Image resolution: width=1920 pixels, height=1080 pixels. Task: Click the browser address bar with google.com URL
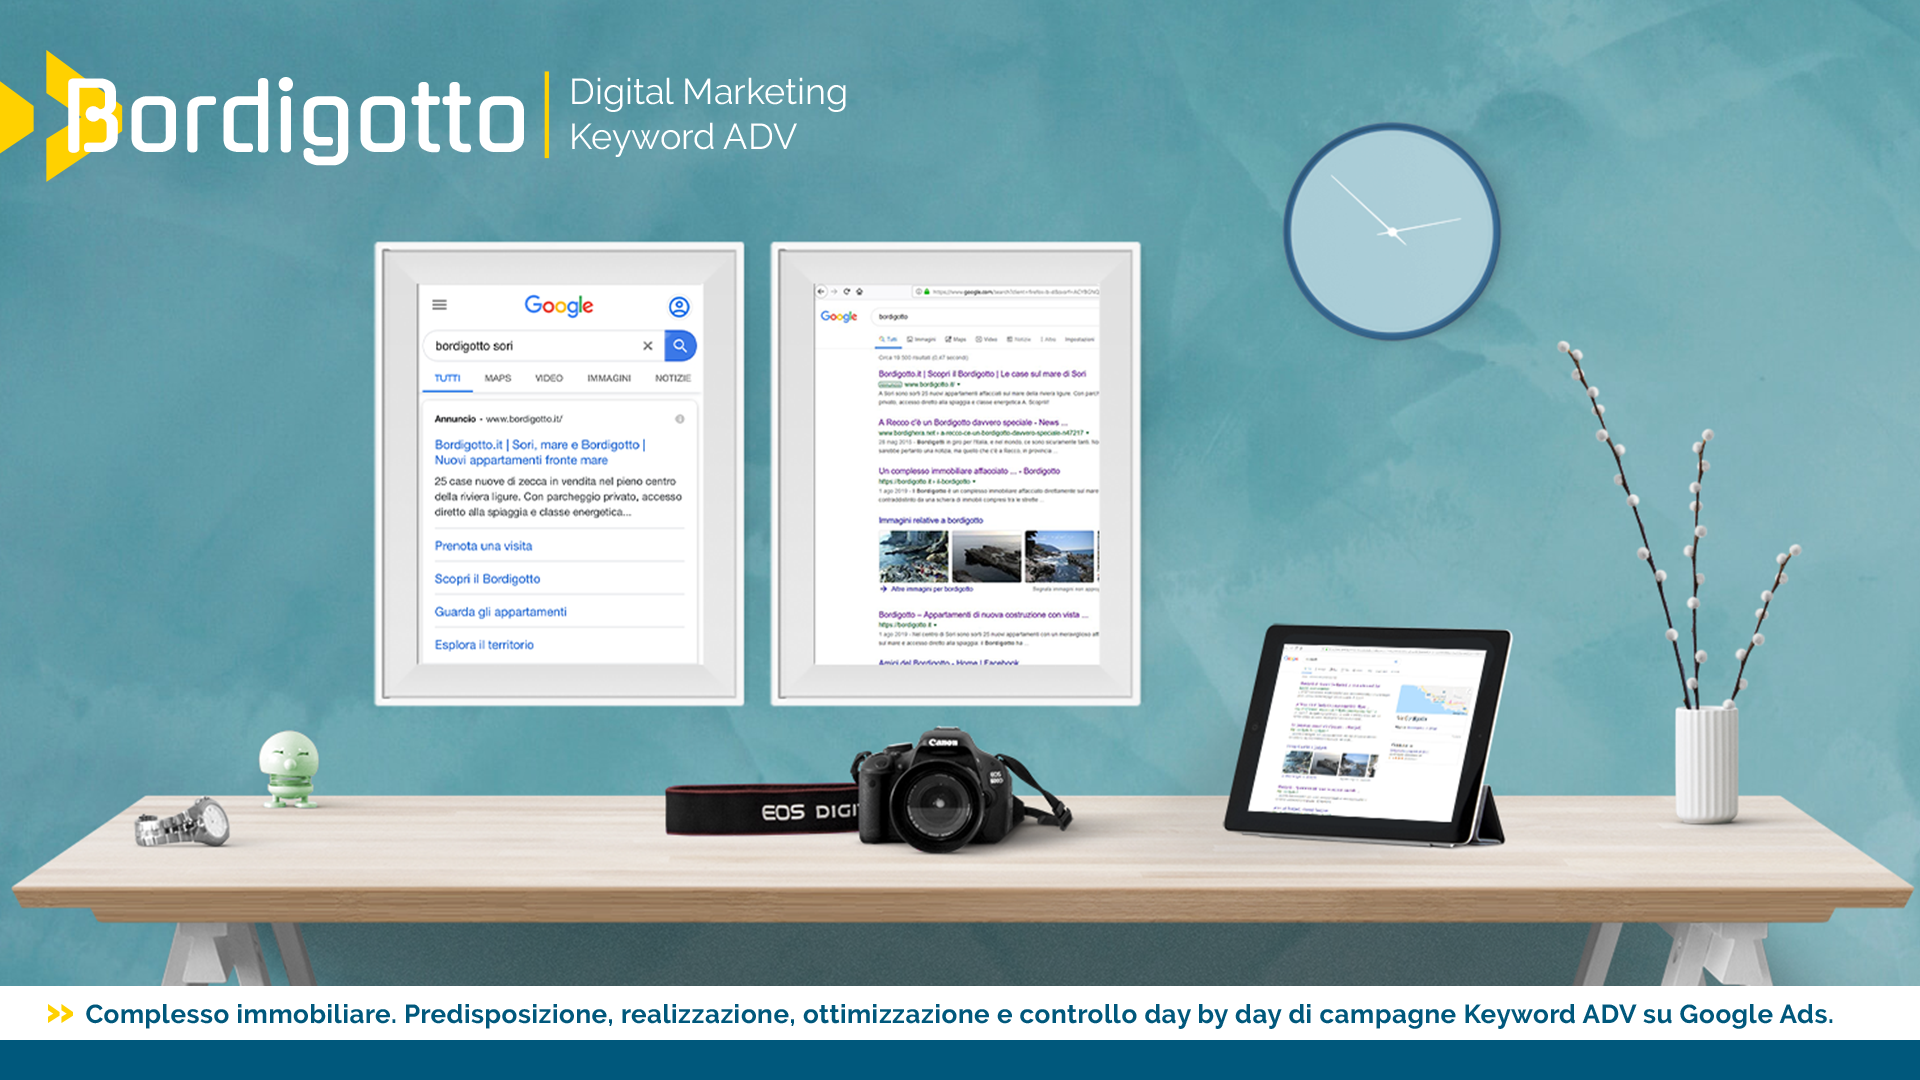1005,292
